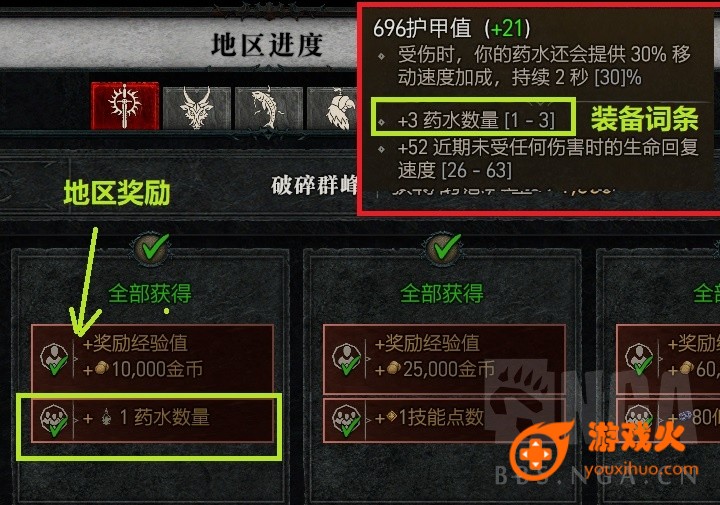
Task: Click person icon in third reward column
Action: coord(639,359)
